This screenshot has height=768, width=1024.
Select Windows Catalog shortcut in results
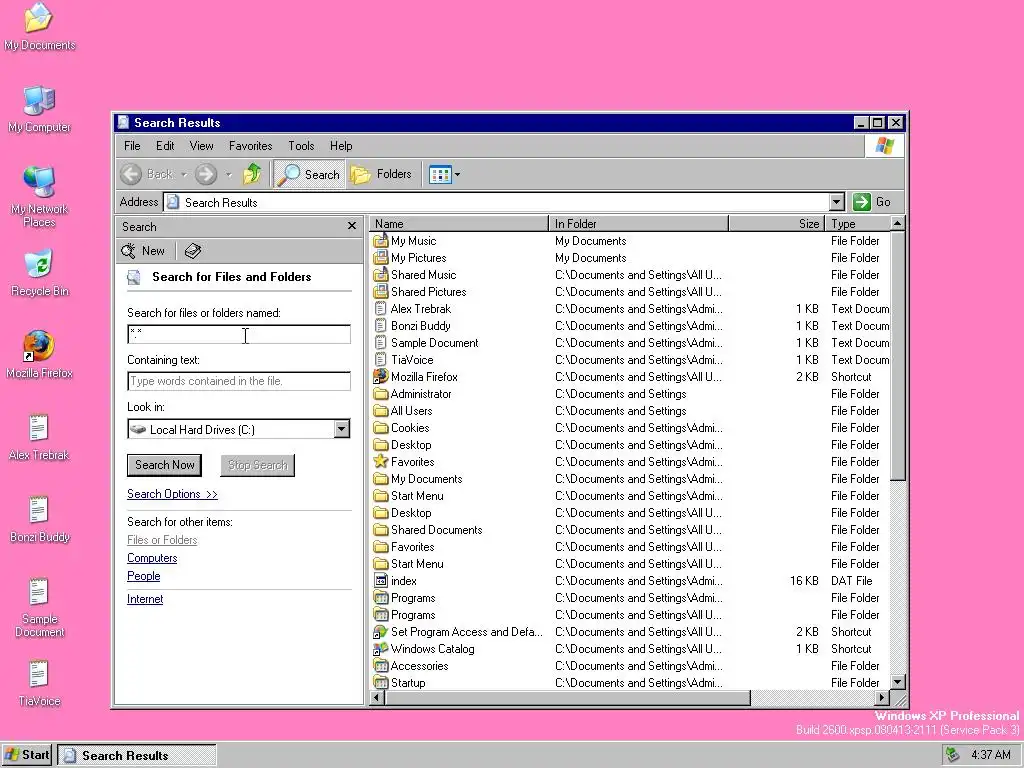tap(432, 648)
